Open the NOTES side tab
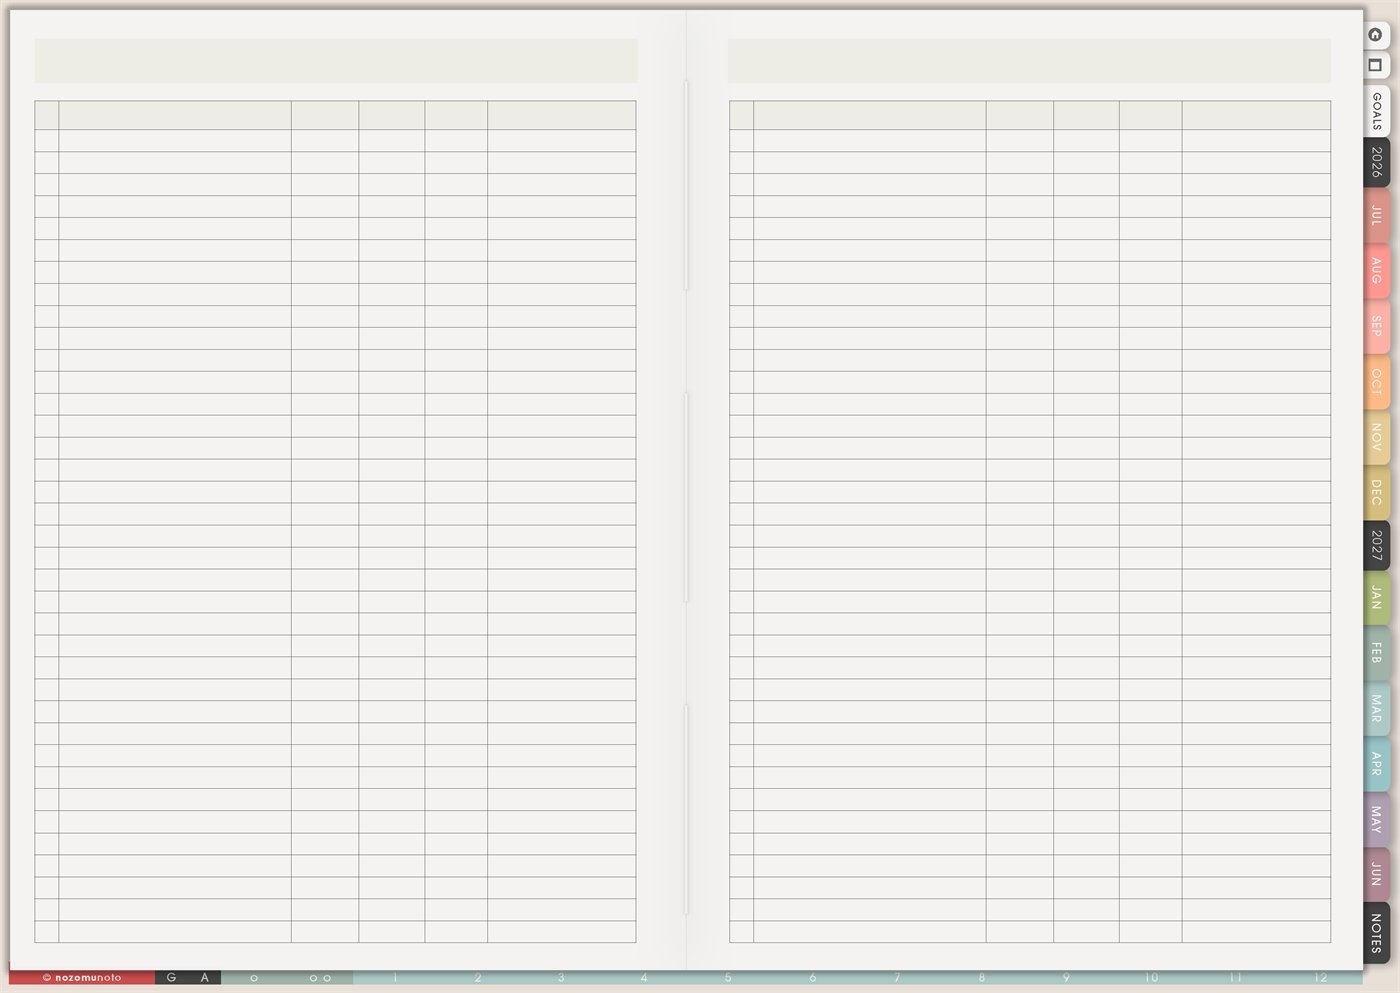Screen dimensions: 1400x993 (1376, 933)
